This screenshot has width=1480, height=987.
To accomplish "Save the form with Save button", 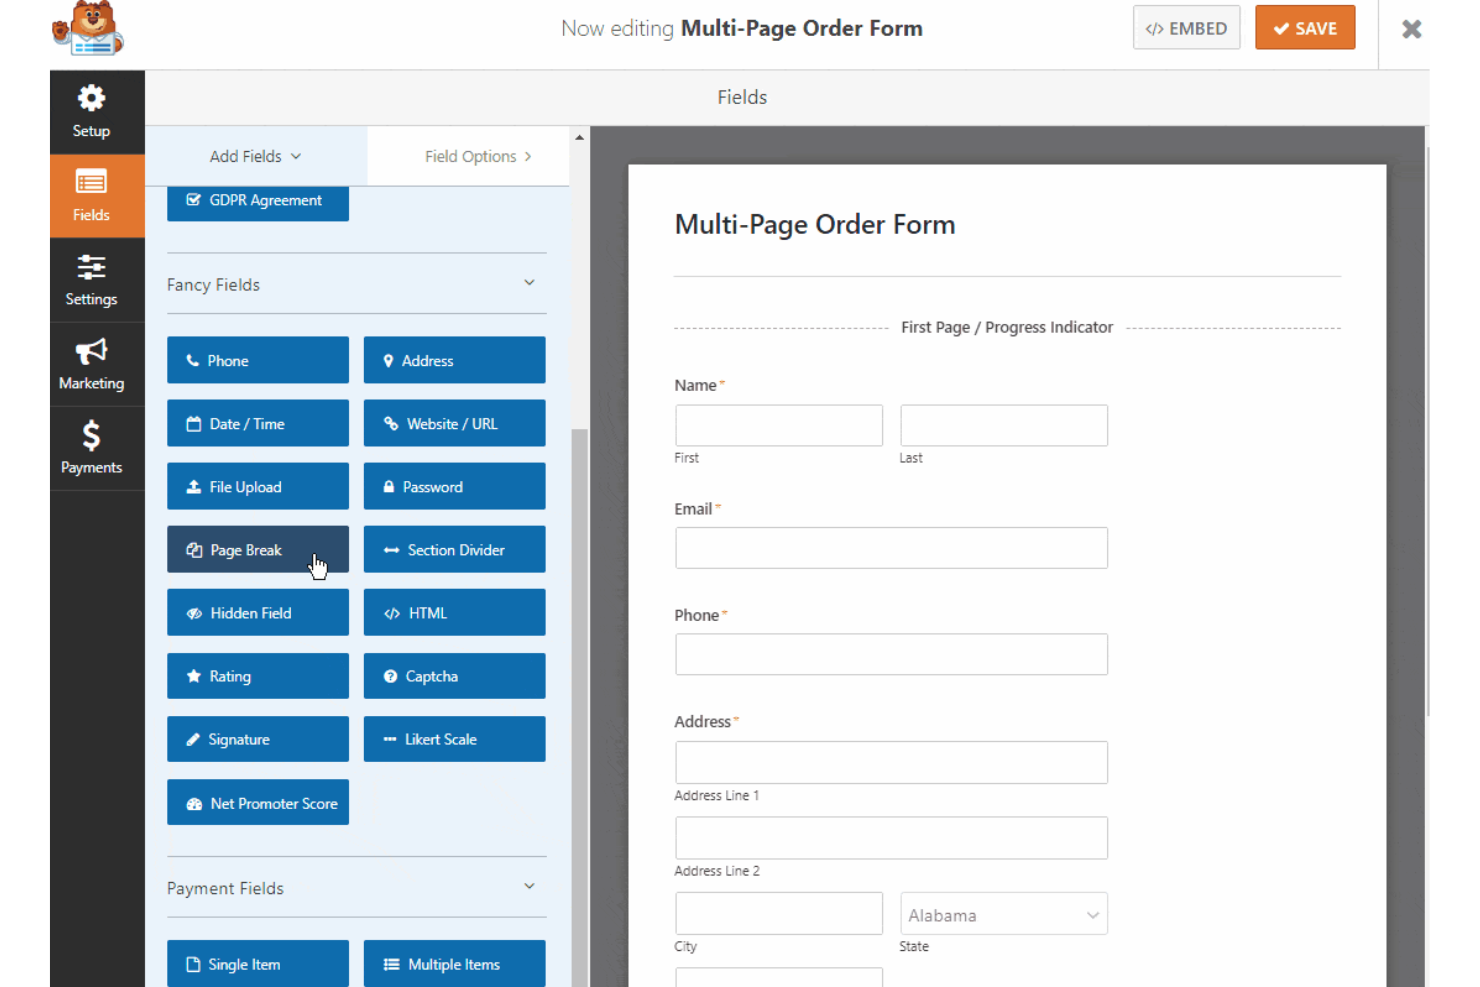I will [1305, 28].
